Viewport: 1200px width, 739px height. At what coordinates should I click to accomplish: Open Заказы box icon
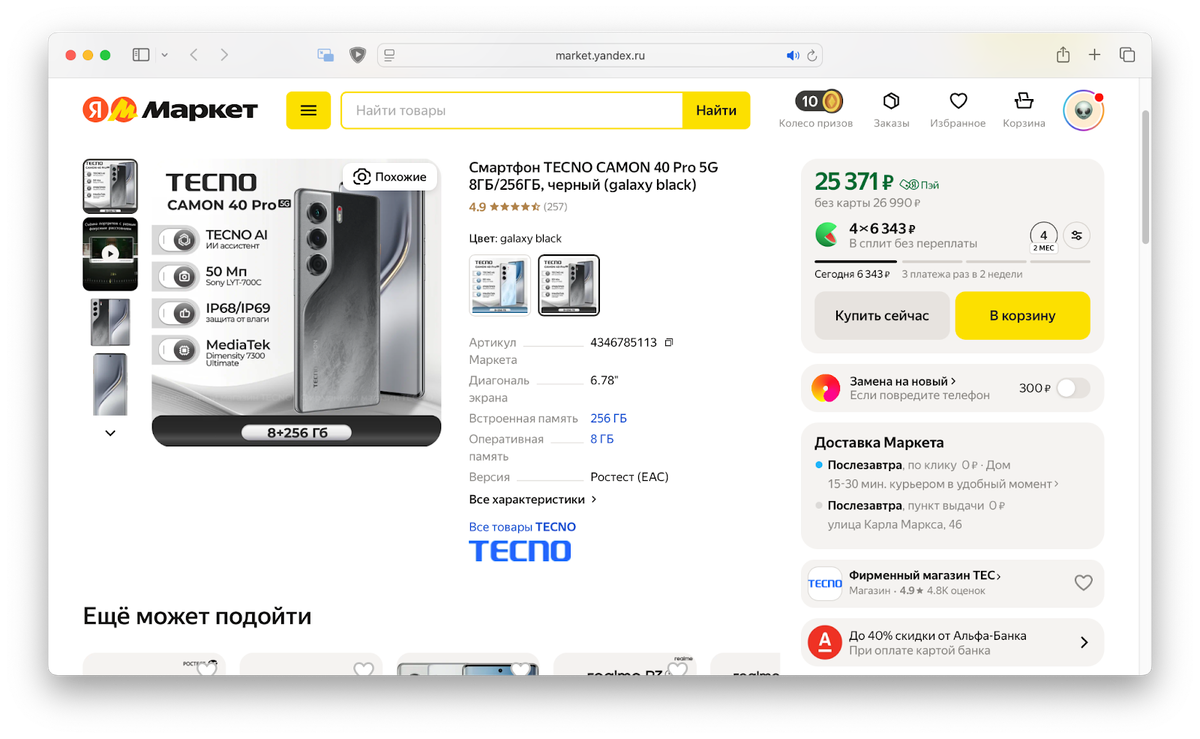[x=891, y=101]
